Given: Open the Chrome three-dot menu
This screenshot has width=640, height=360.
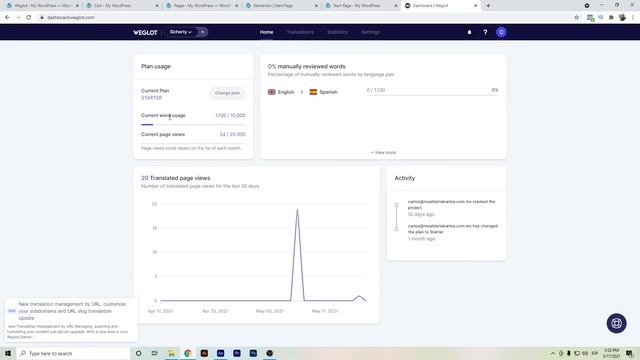Looking at the screenshot, I should tap(633, 18).
